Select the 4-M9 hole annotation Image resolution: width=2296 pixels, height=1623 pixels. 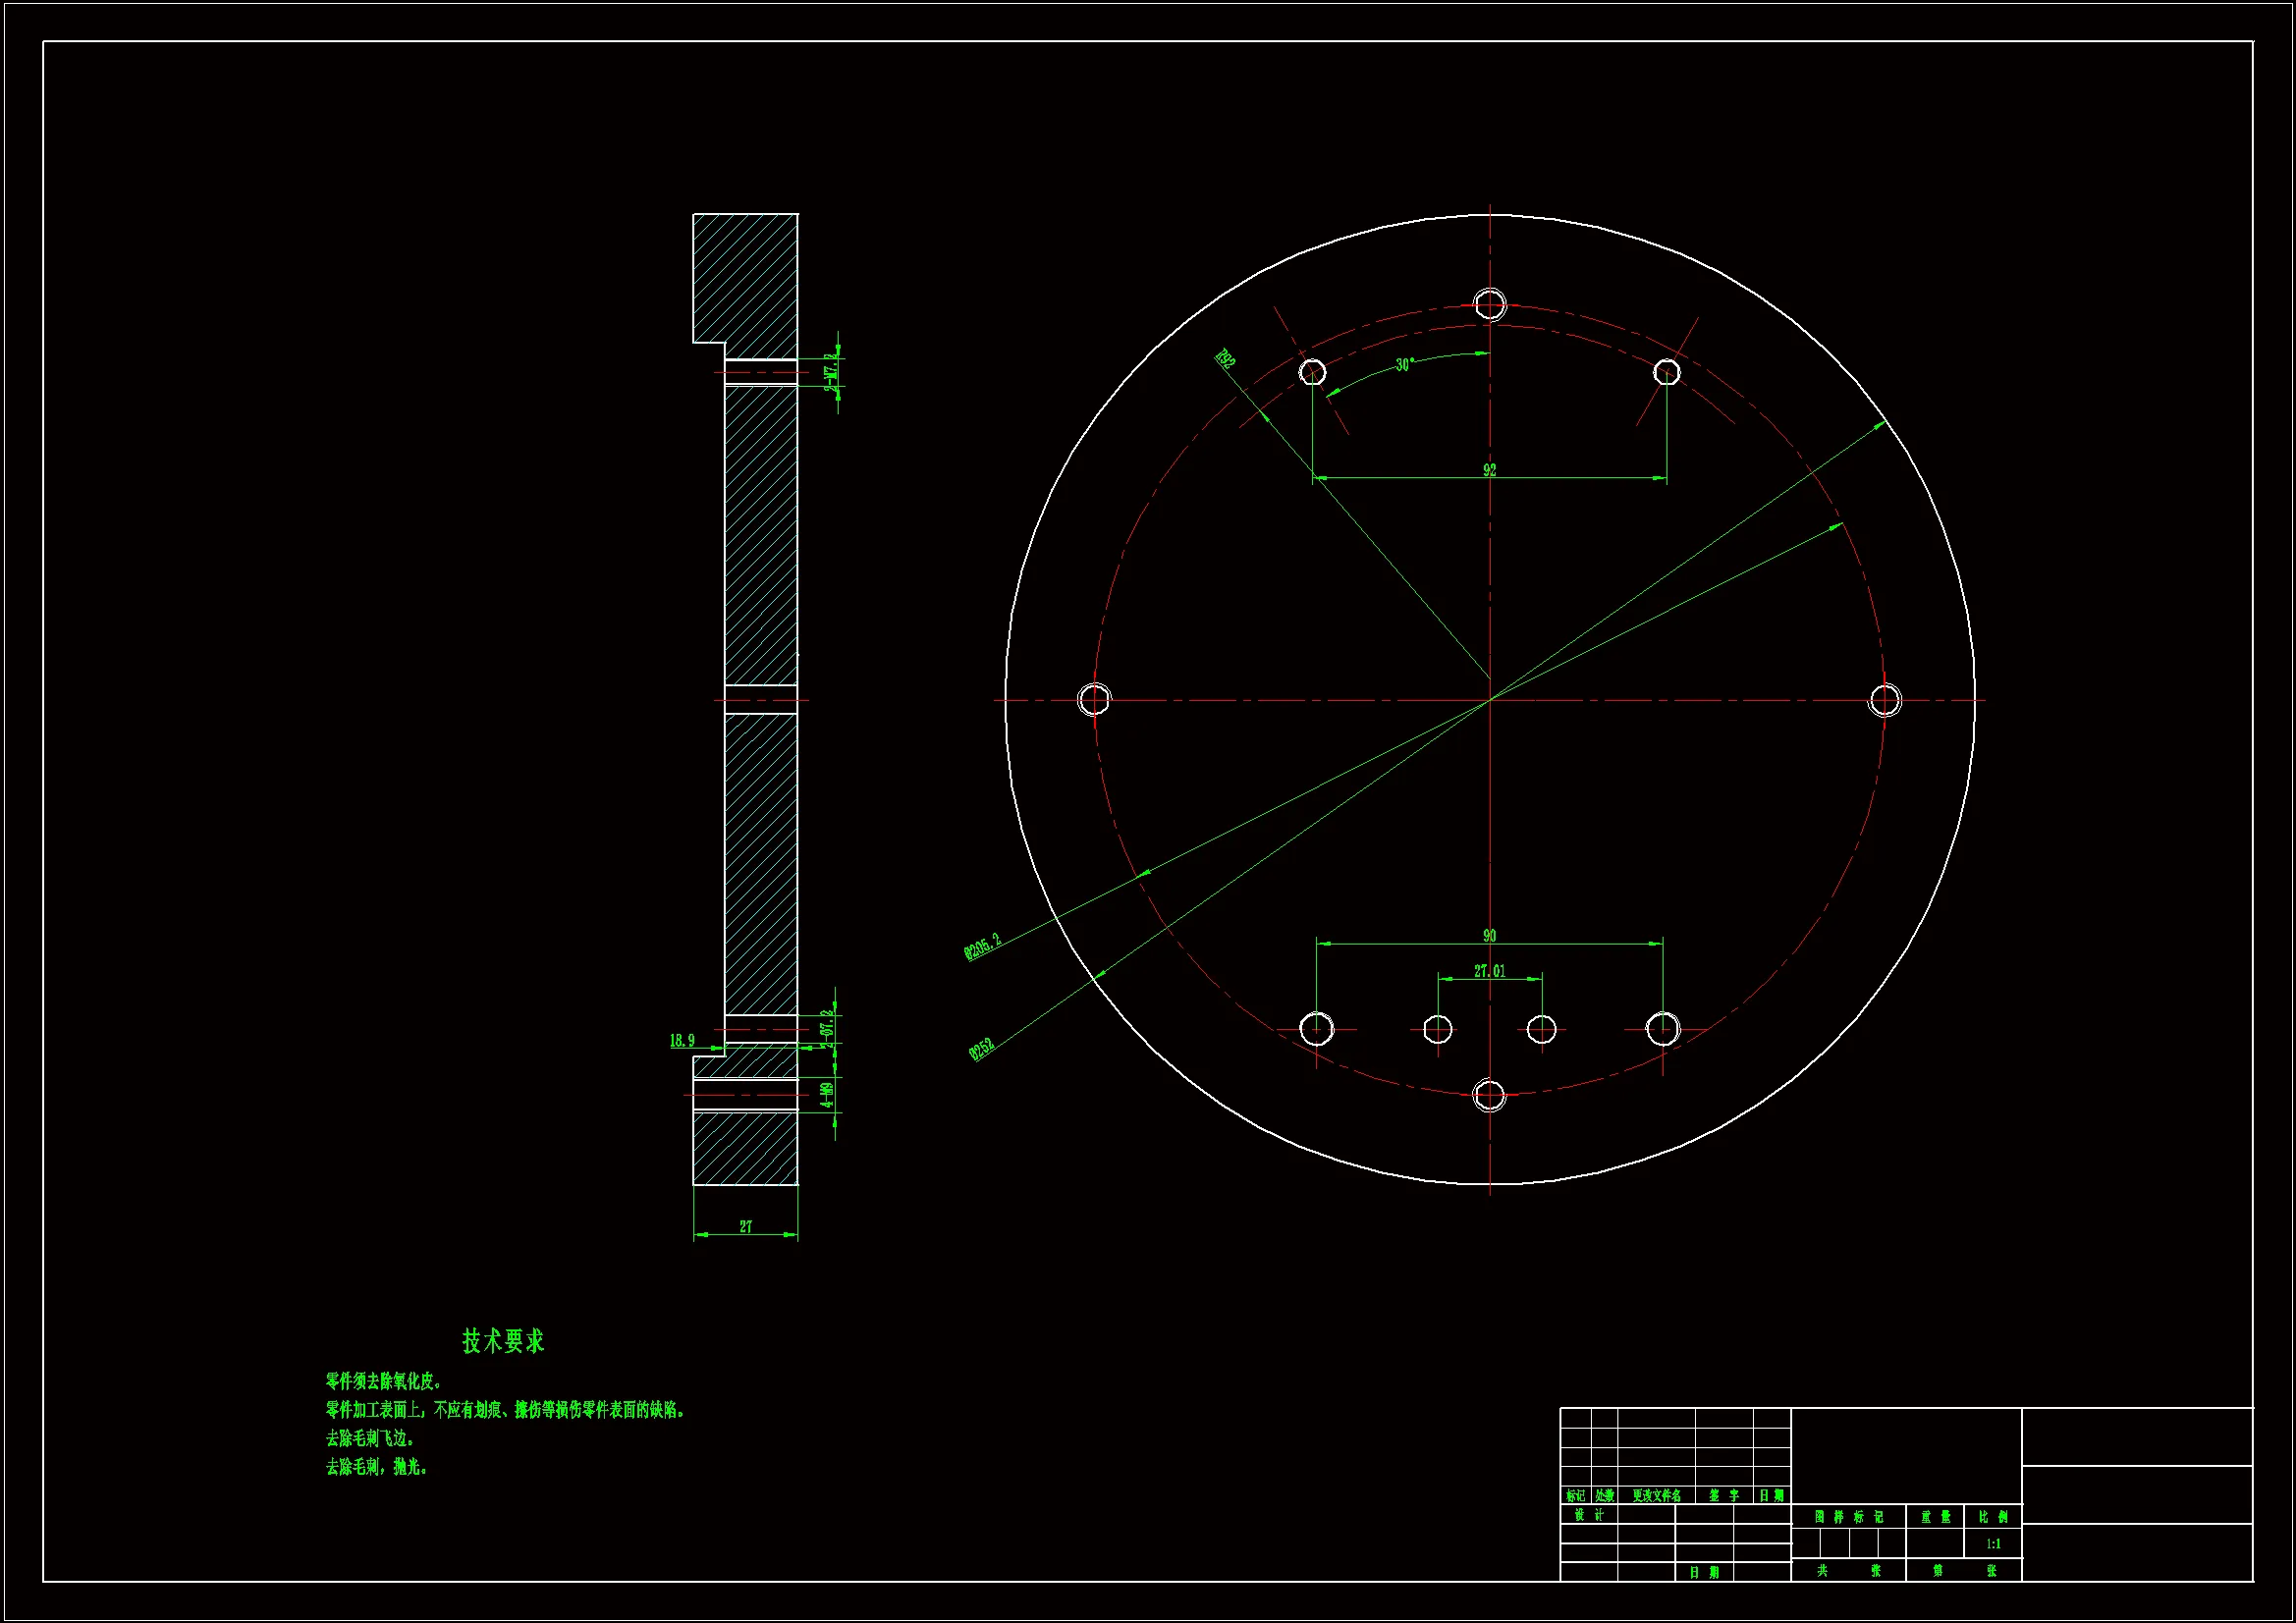coord(827,1094)
